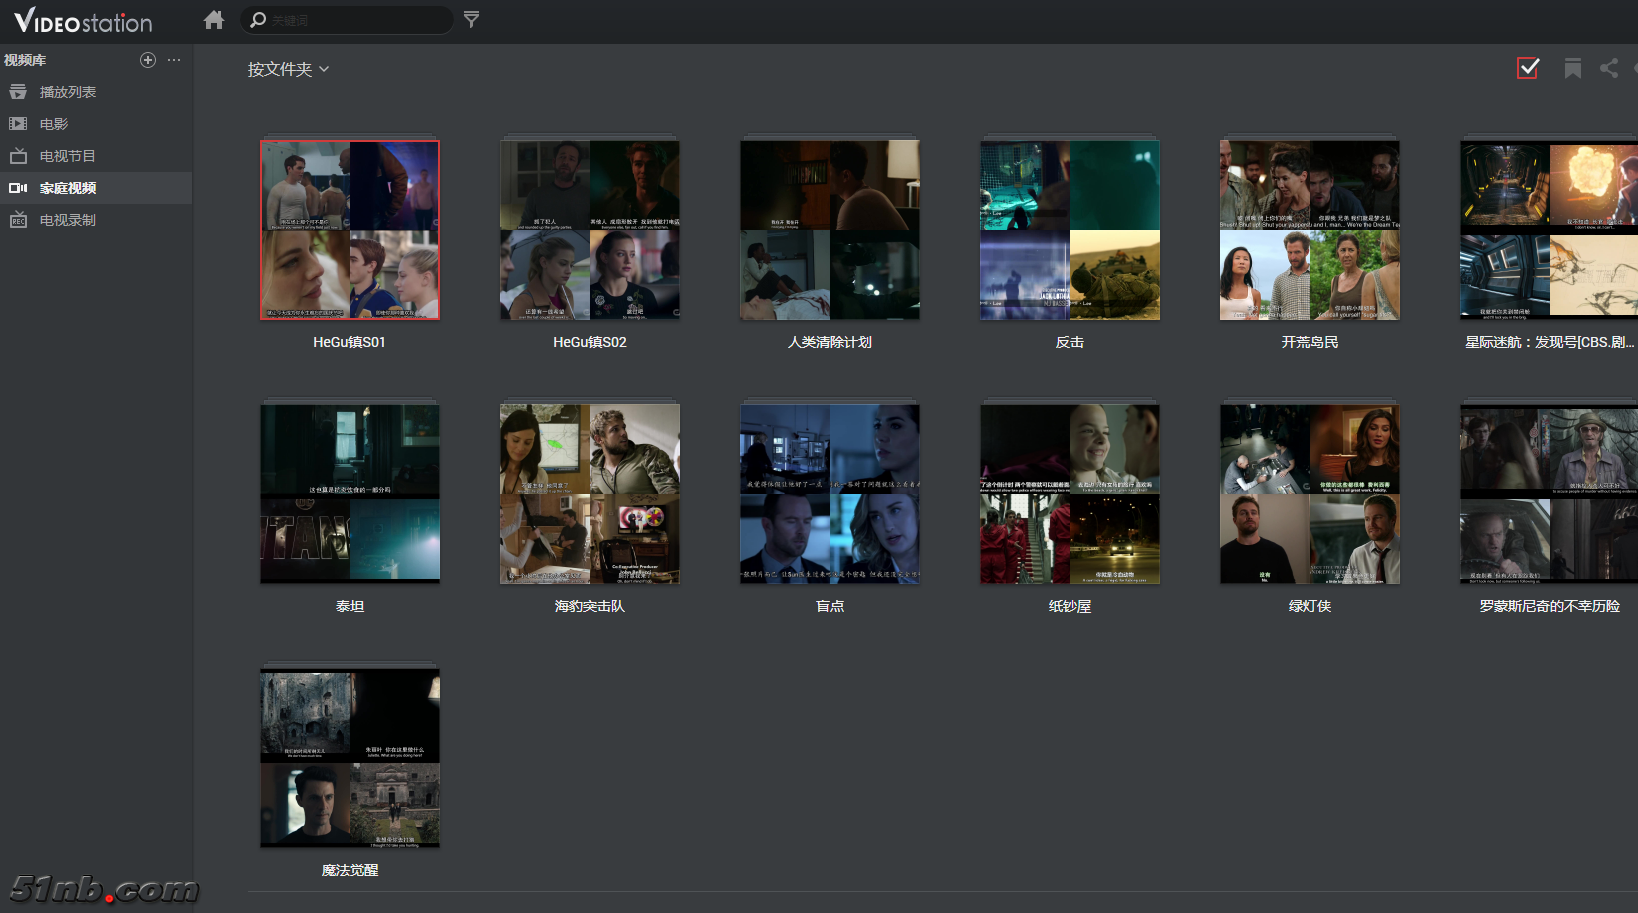Open the HeGu镇S01 folder thumbnail
This screenshot has height=913, width=1638.
tap(349, 230)
